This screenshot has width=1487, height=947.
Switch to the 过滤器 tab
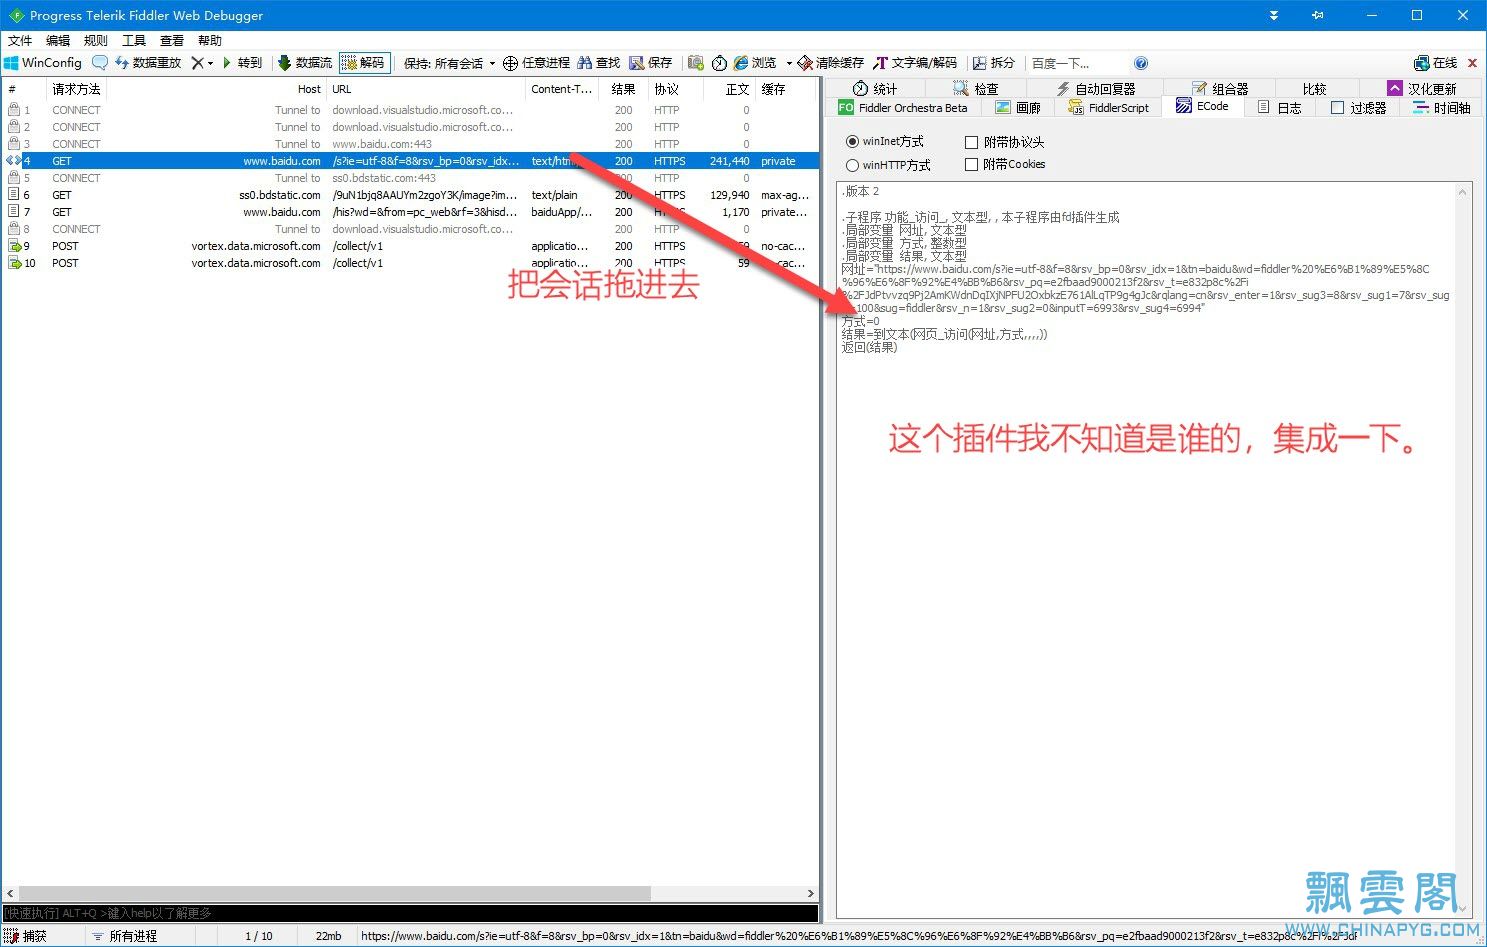coord(1358,108)
